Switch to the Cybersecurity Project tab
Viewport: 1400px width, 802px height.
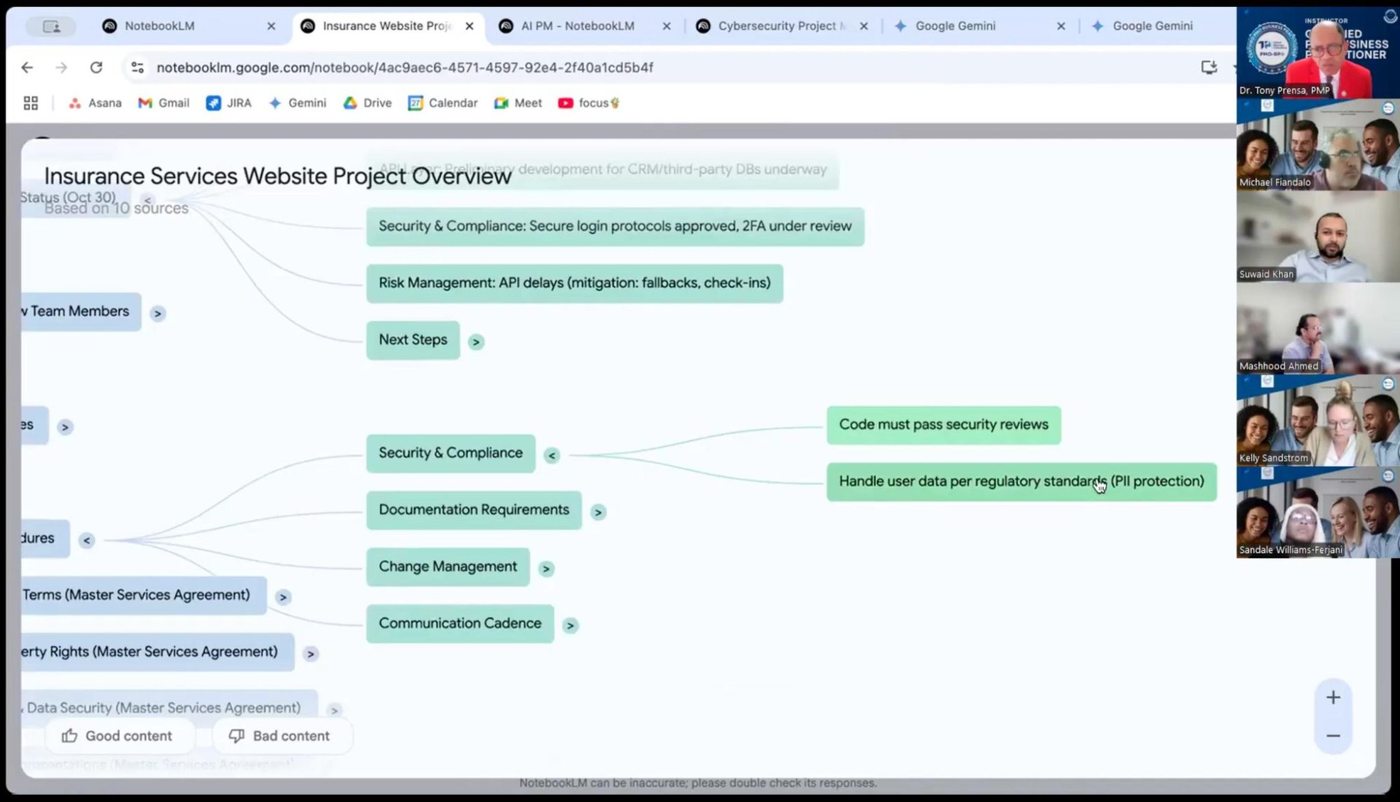tap(782, 25)
